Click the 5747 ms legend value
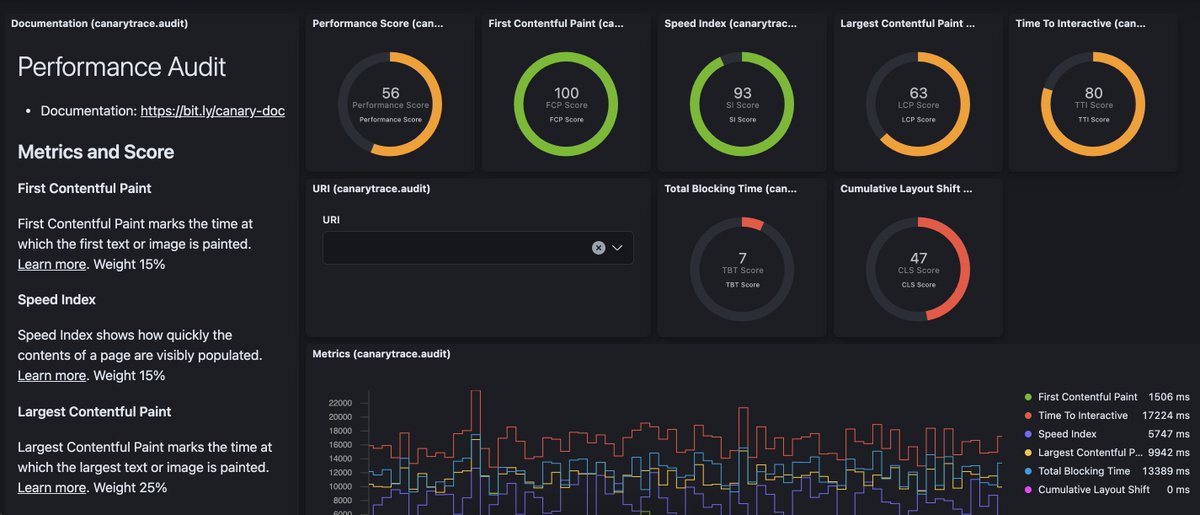Image resolution: width=1200 pixels, height=515 pixels. (1170, 434)
